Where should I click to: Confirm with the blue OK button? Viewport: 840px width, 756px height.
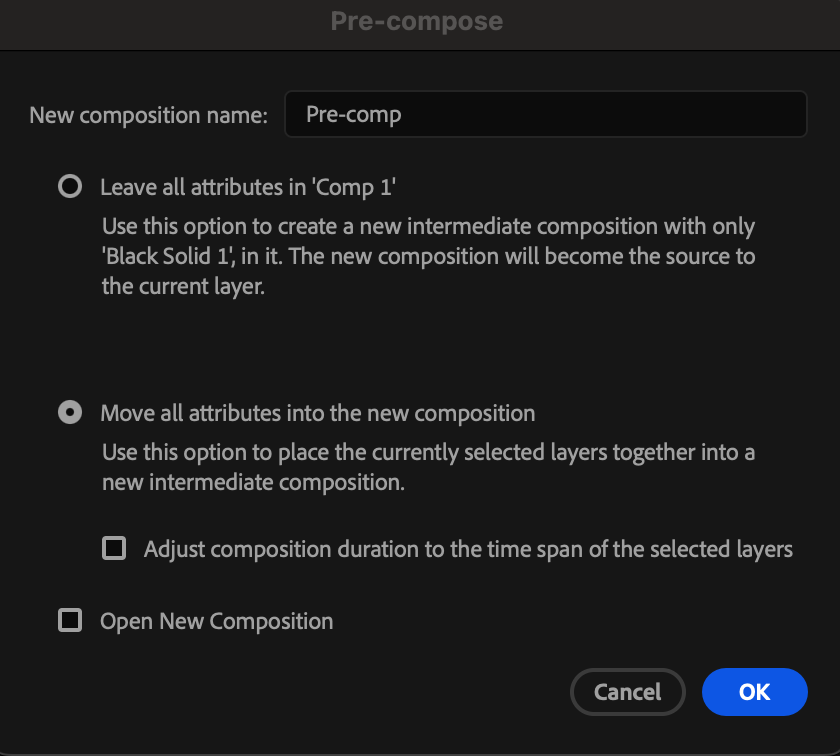coord(754,692)
